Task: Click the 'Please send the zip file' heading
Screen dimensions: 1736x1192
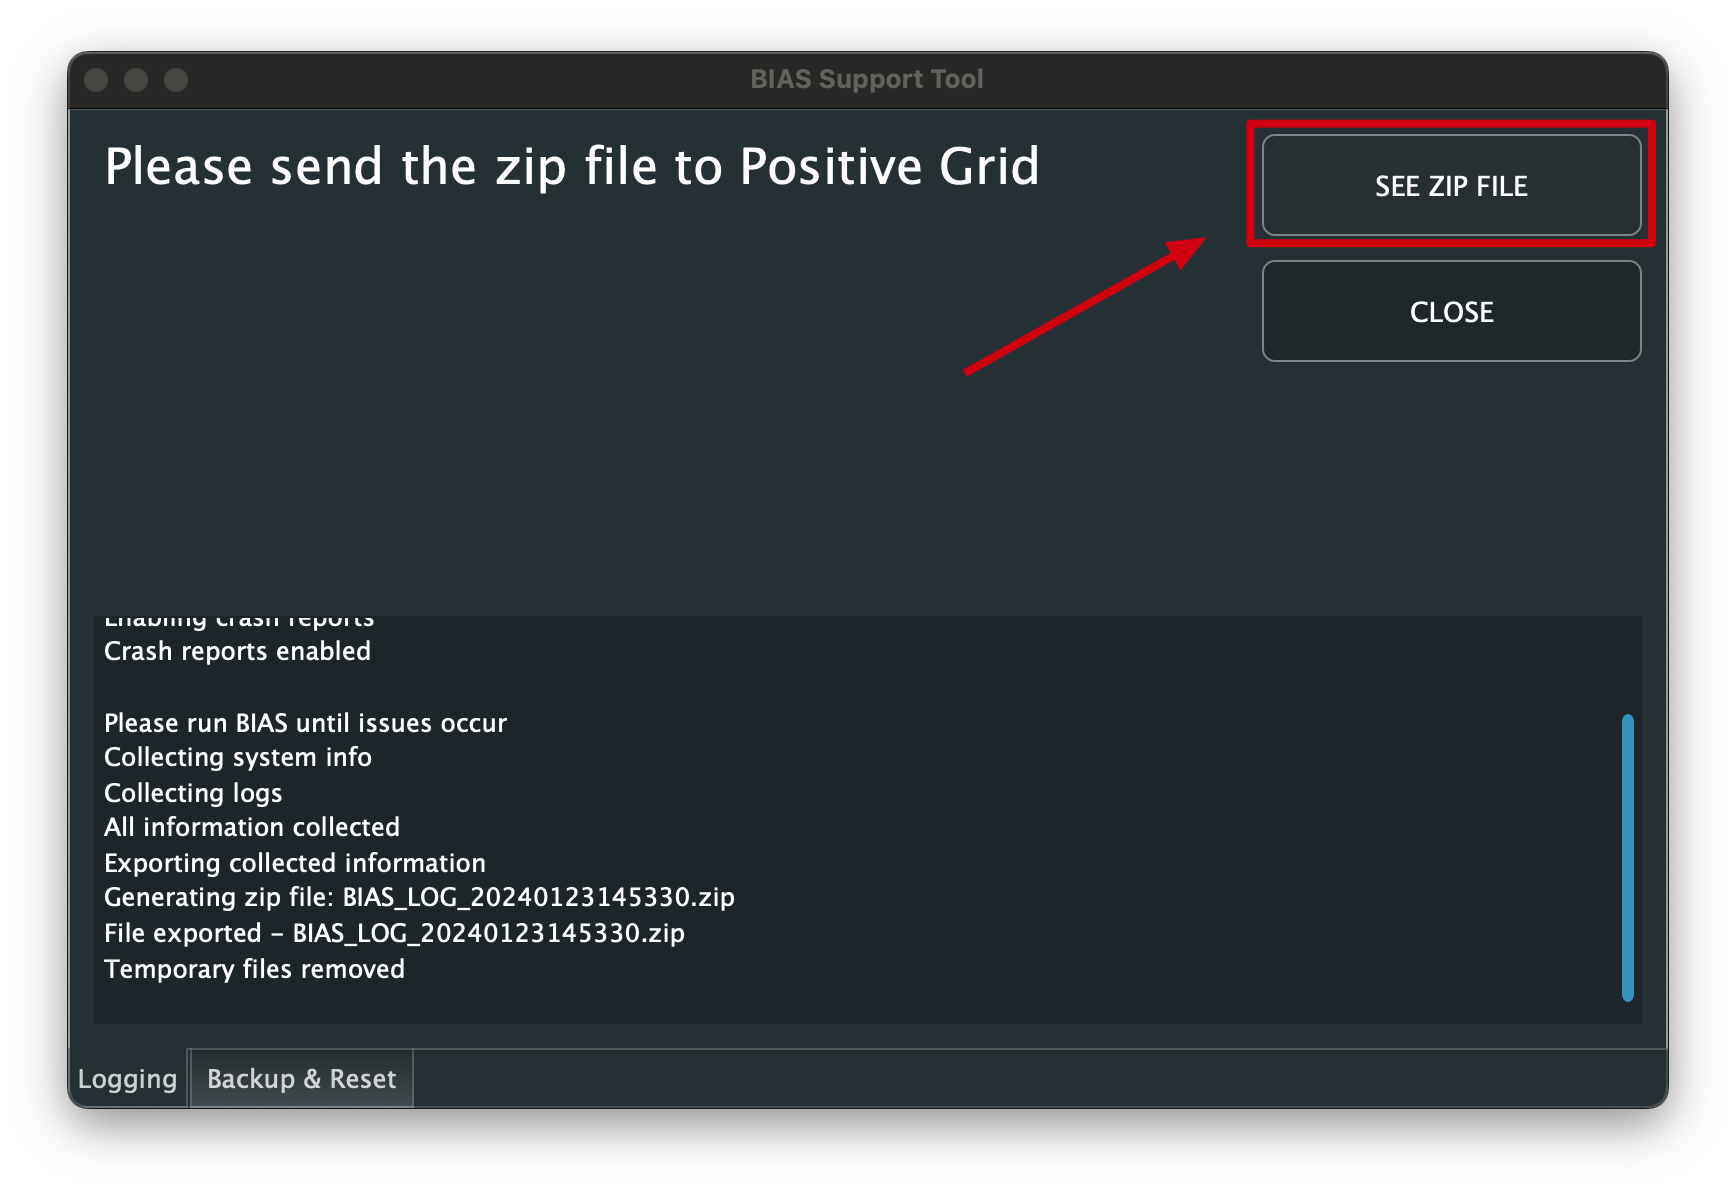Action: pos(571,166)
